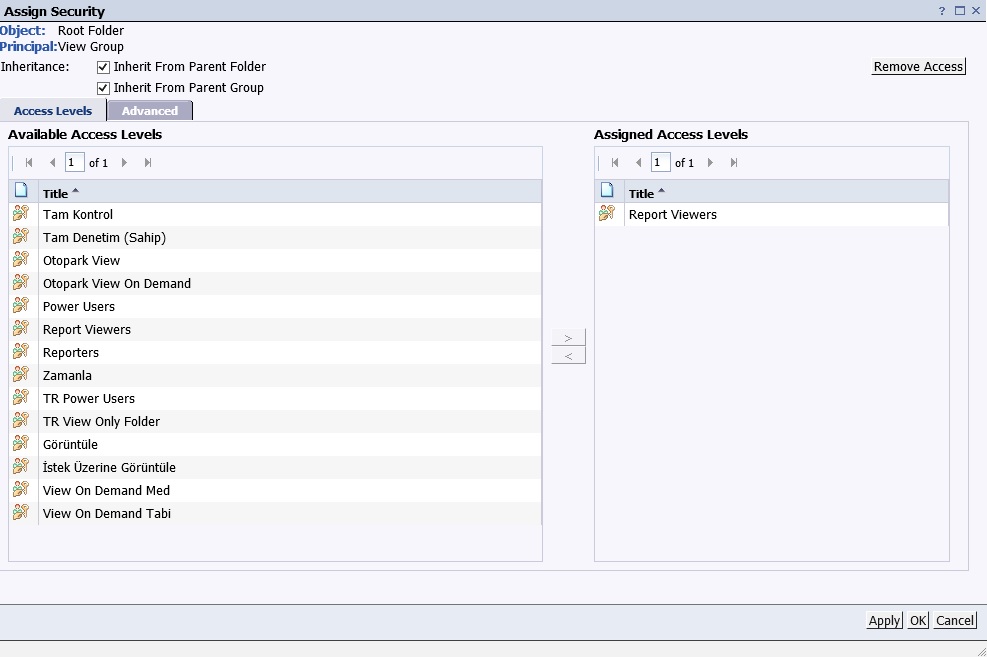
Task: Click the Remove Access button
Action: tap(918, 67)
